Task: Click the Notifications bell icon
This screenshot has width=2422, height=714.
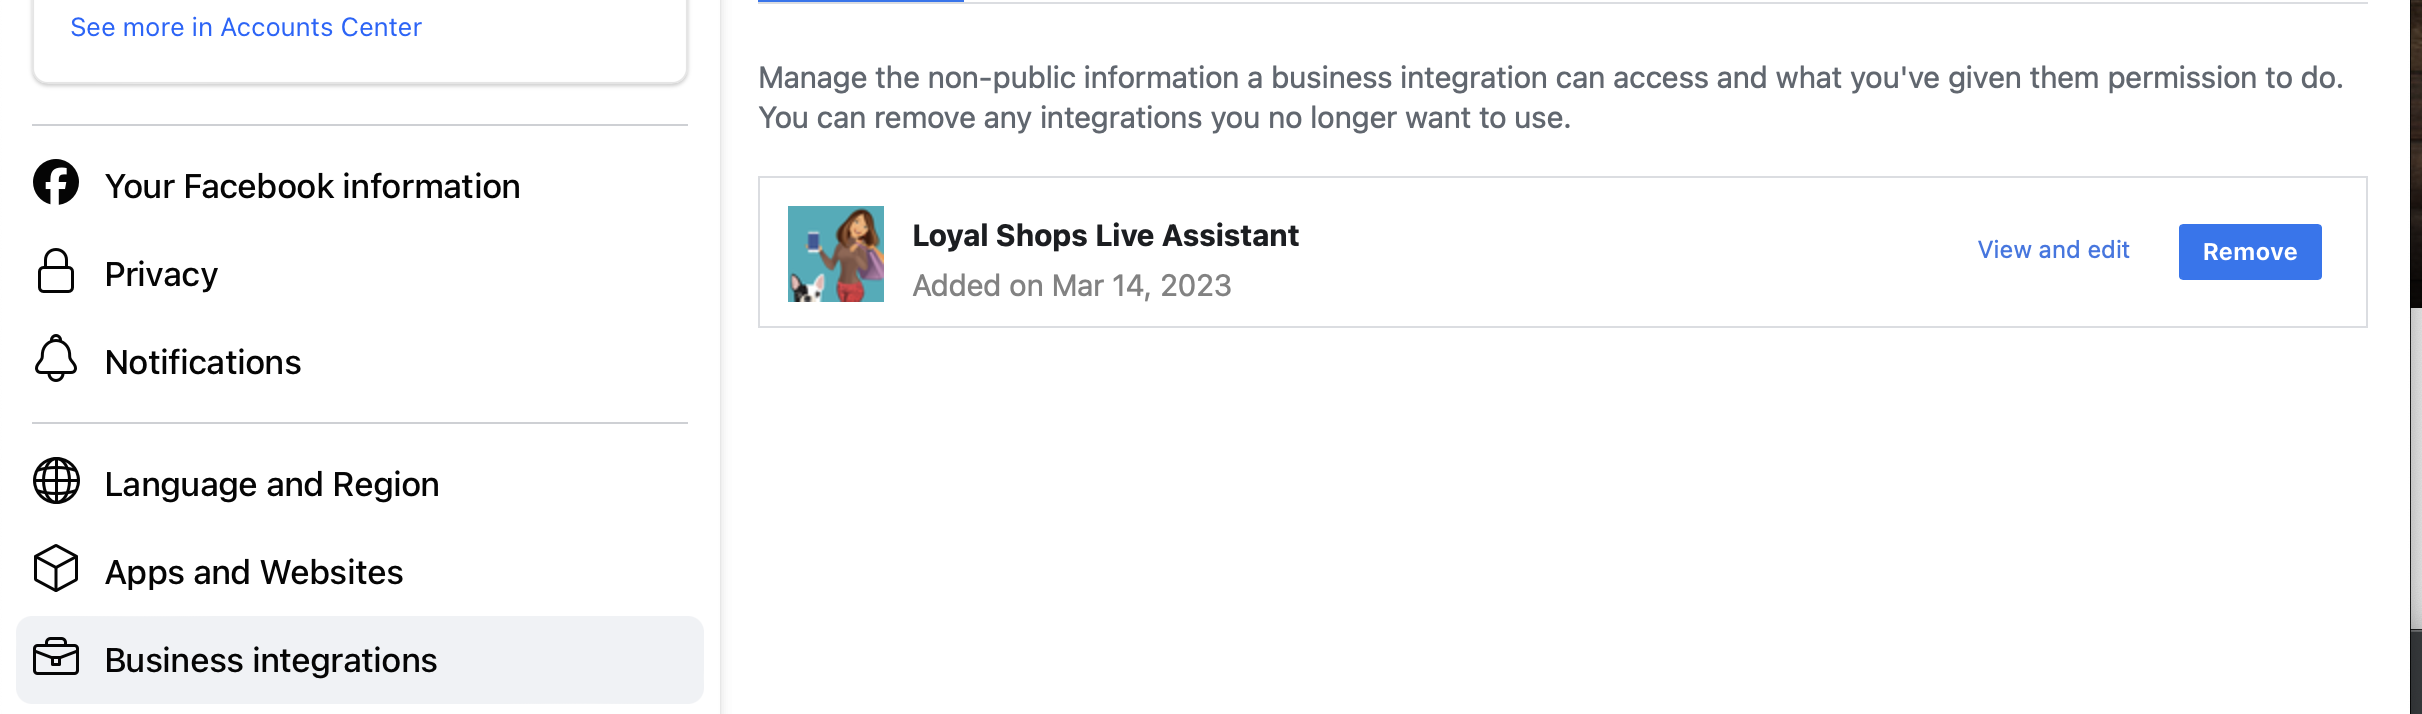Action: tap(56, 359)
